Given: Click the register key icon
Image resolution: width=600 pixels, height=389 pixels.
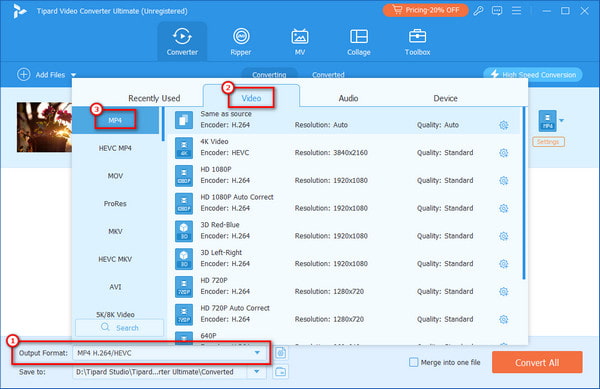Looking at the screenshot, I should pos(478,11).
